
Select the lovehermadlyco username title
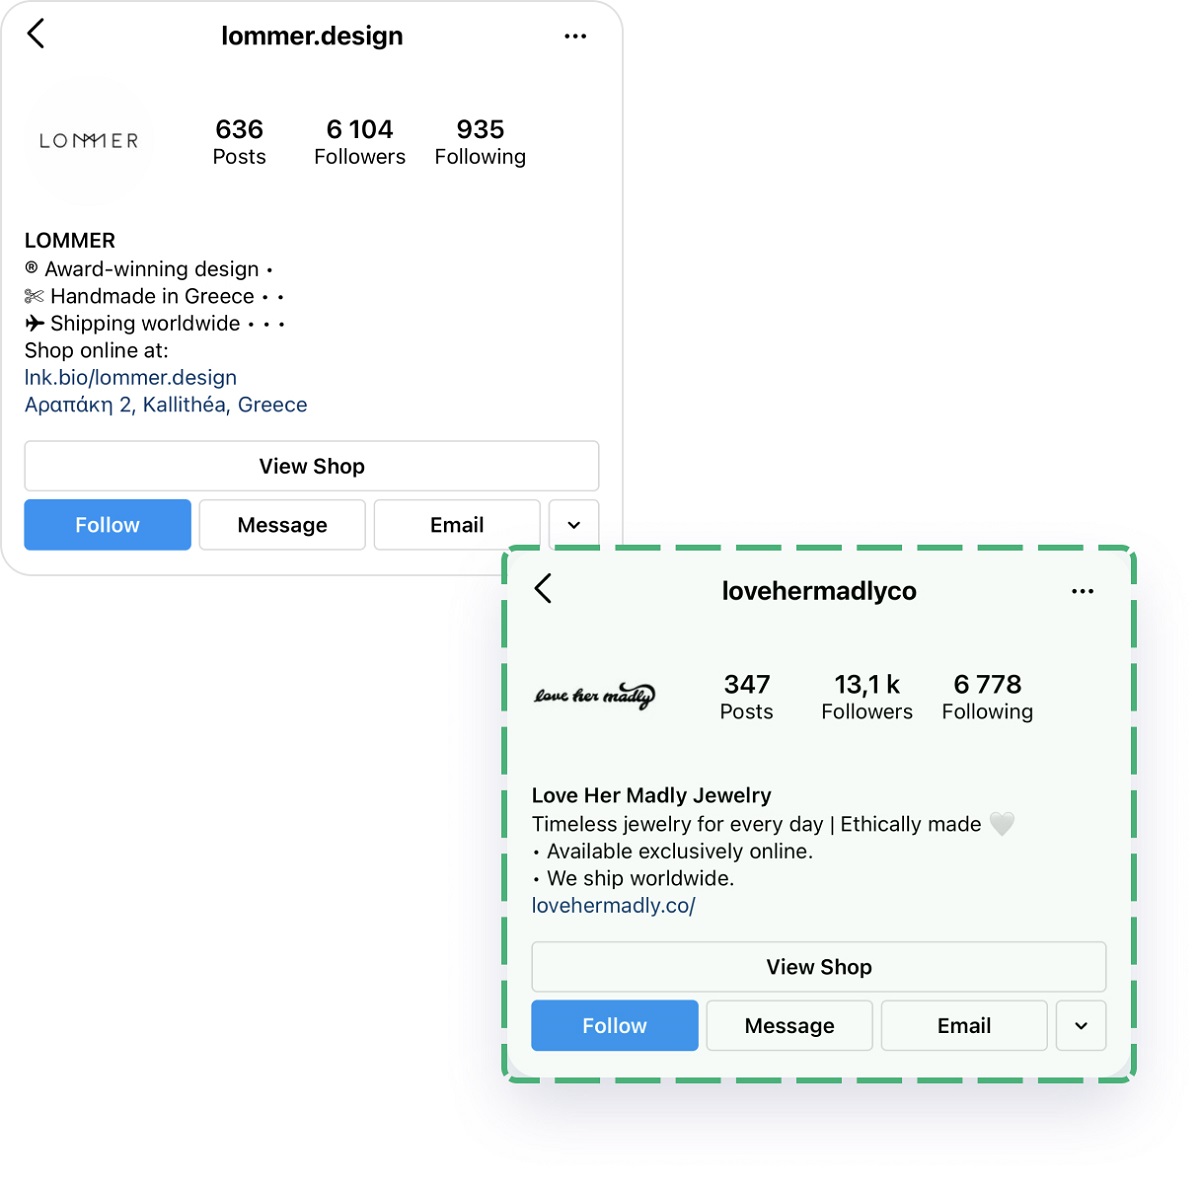(819, 591)
